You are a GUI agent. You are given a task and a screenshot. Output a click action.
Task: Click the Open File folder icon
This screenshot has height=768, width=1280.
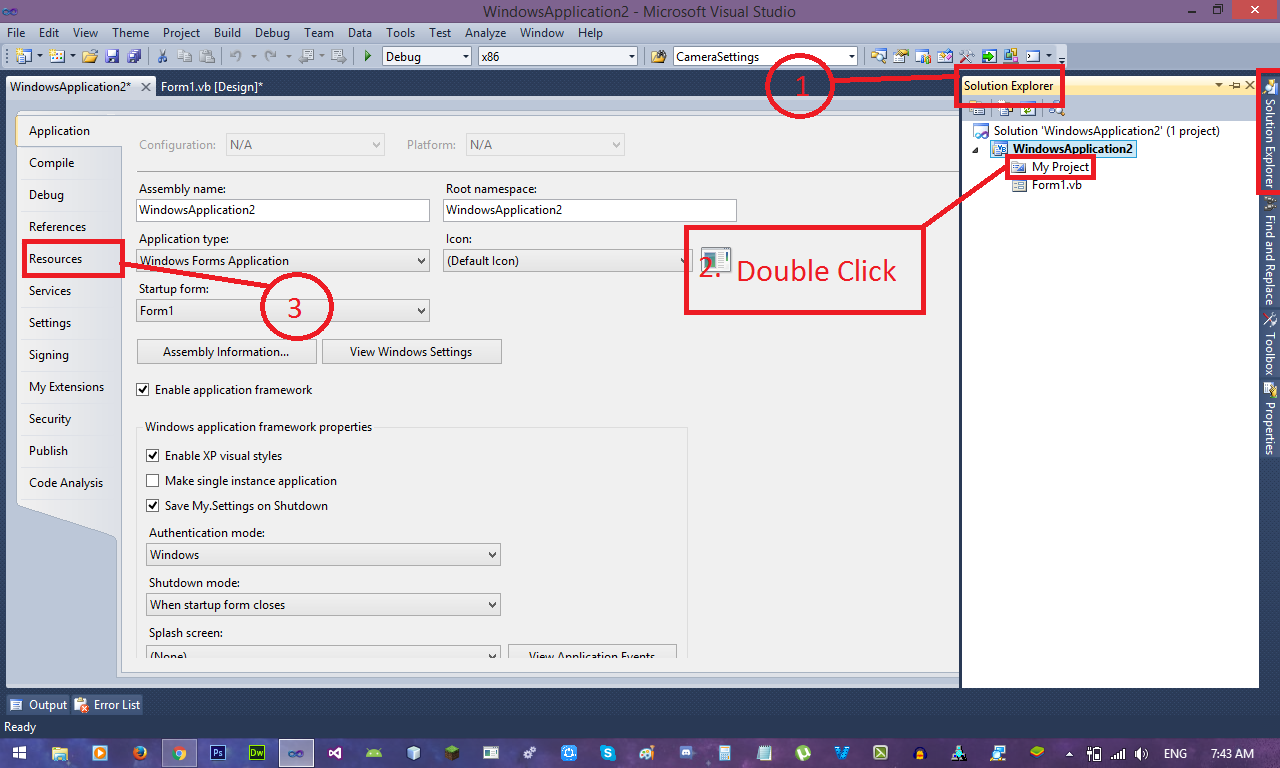pyautogui.click(x=90, y=56)
